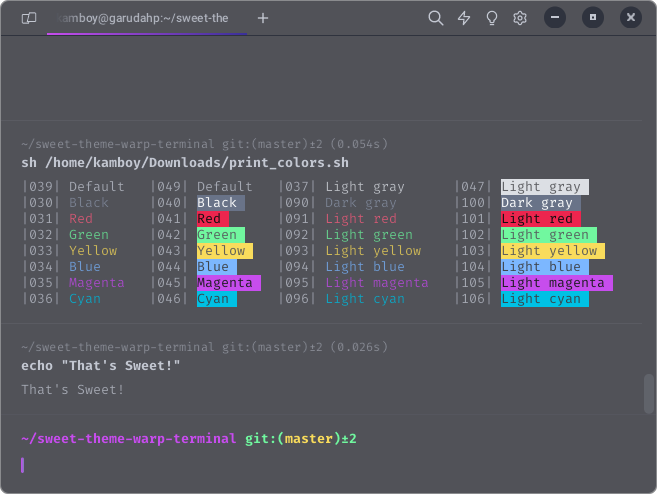Open the lightbulb resource center icon
Screen dimensions: 657x494
pyautogui.click(x=491, y=18)
